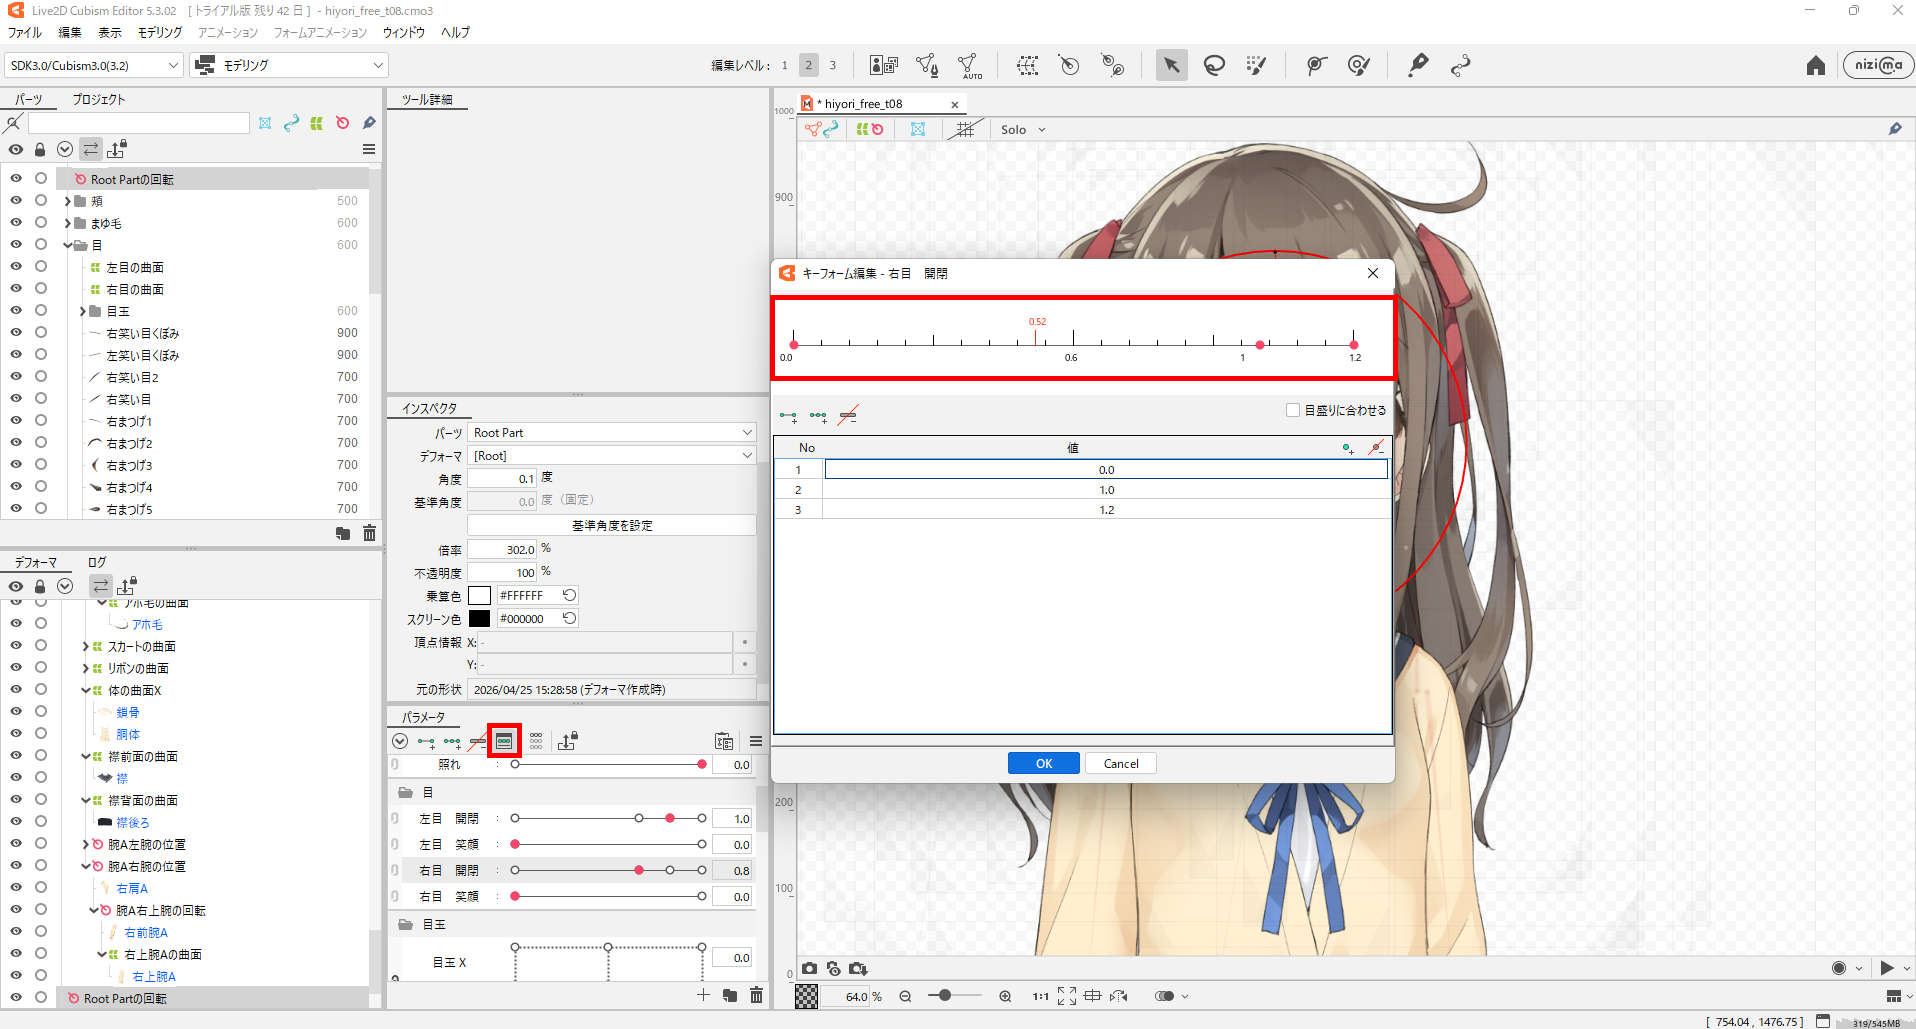
Task: Click add two keys icon in keyform dialog
Action: point(789,416)
